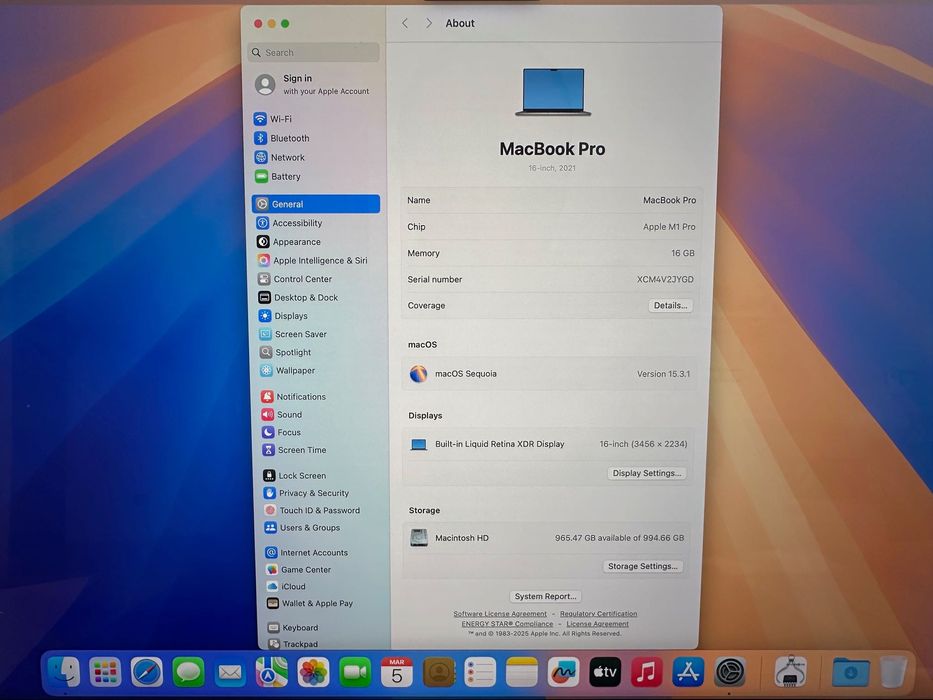Image resolution: width=933 pixels, height=700 pixels.
Task: Go forward with the right chevron
Action: pos(428,23)
